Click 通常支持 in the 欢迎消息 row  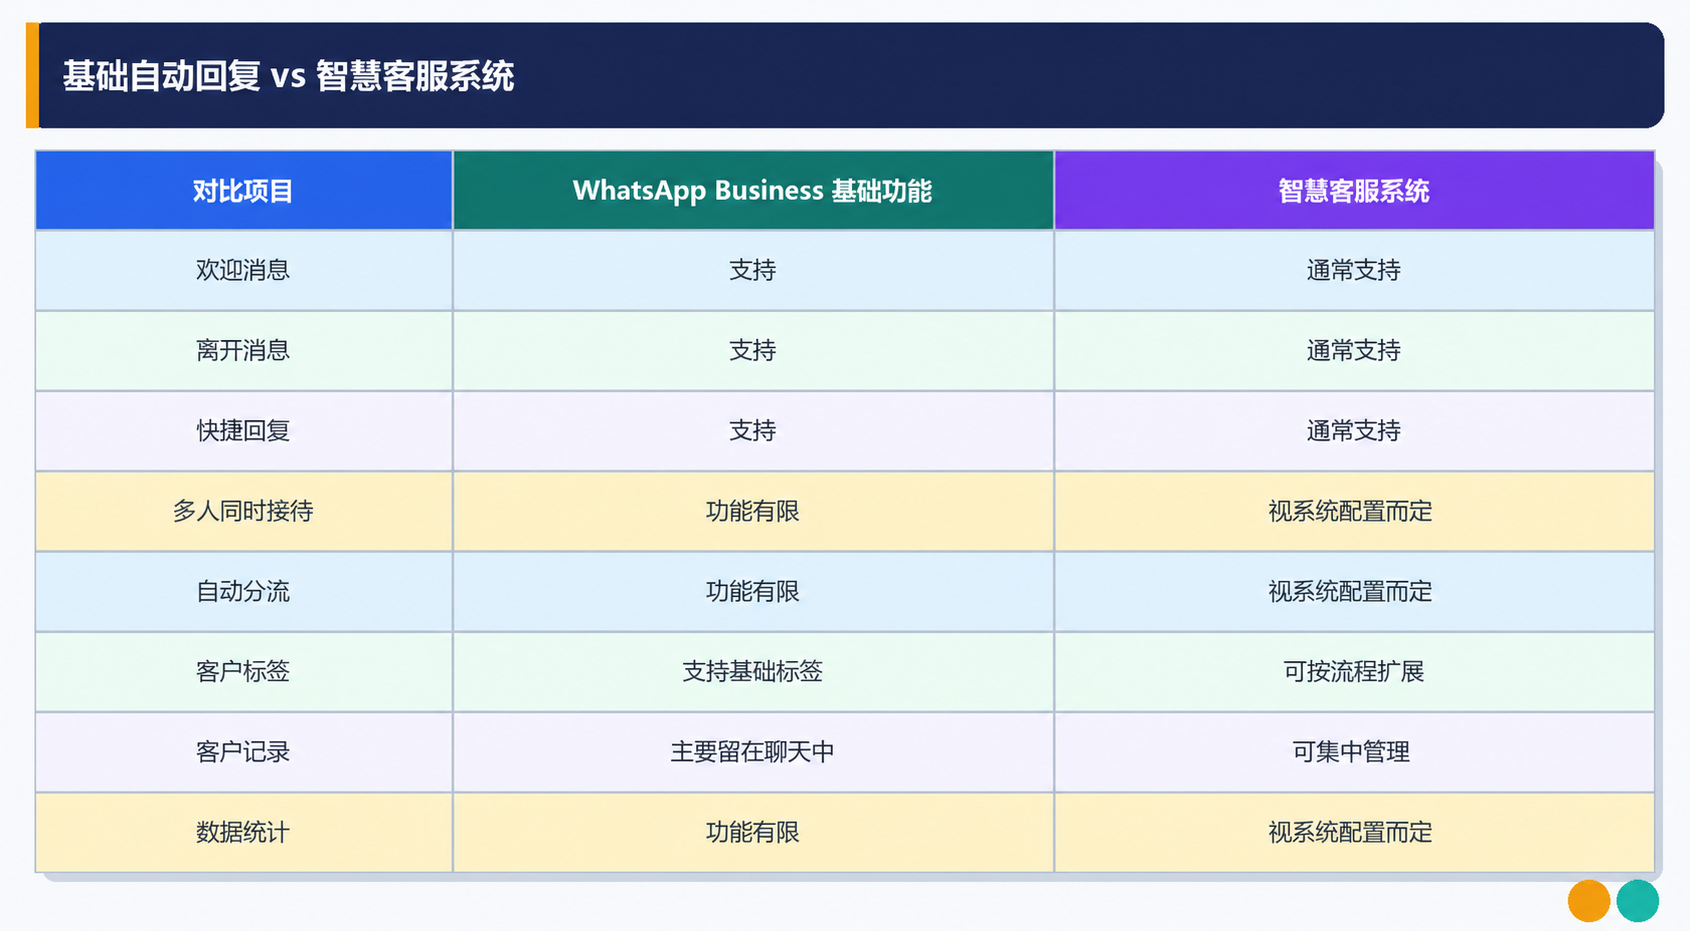pyautogui.click(x=1354, y=270)
